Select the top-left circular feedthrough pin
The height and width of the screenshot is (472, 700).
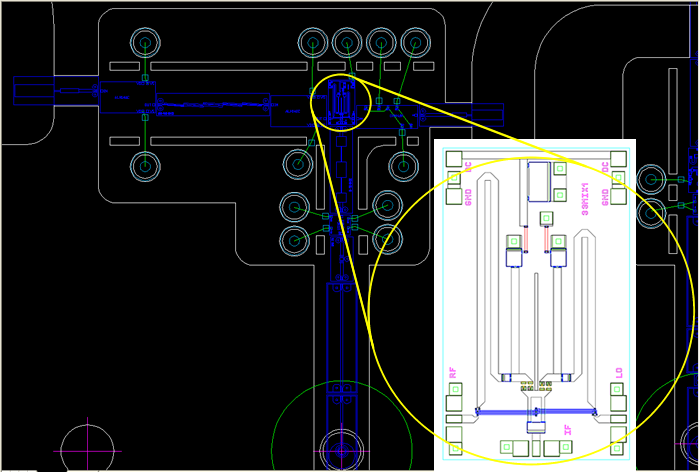pyautogui.click(x=146, y=43)
